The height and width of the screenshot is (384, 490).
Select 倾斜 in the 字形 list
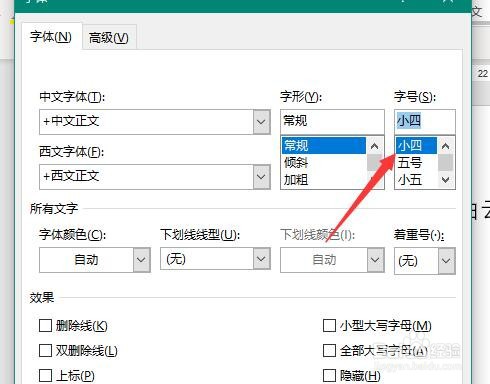(x=324, y=163)
